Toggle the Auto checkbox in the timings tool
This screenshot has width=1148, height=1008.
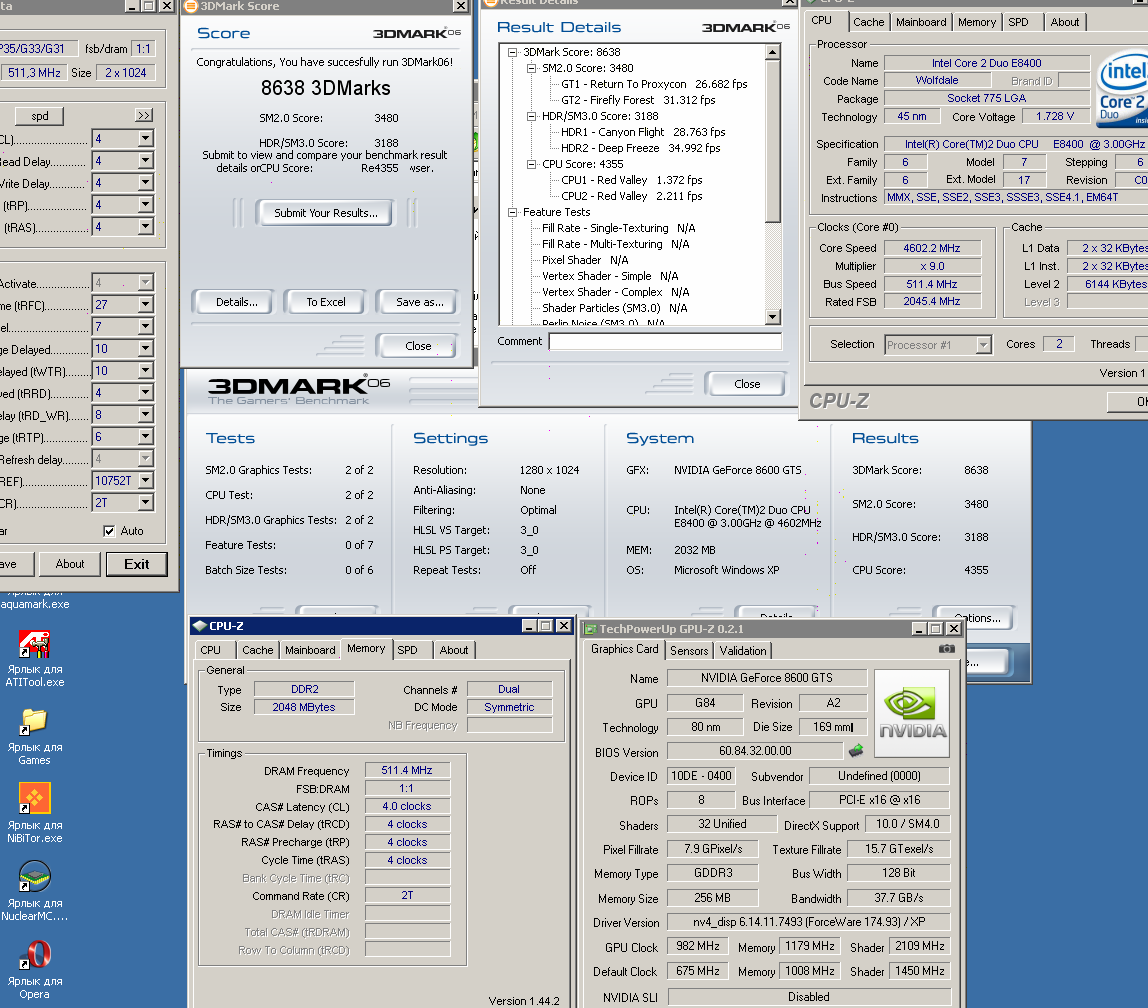tap(109, 531)
